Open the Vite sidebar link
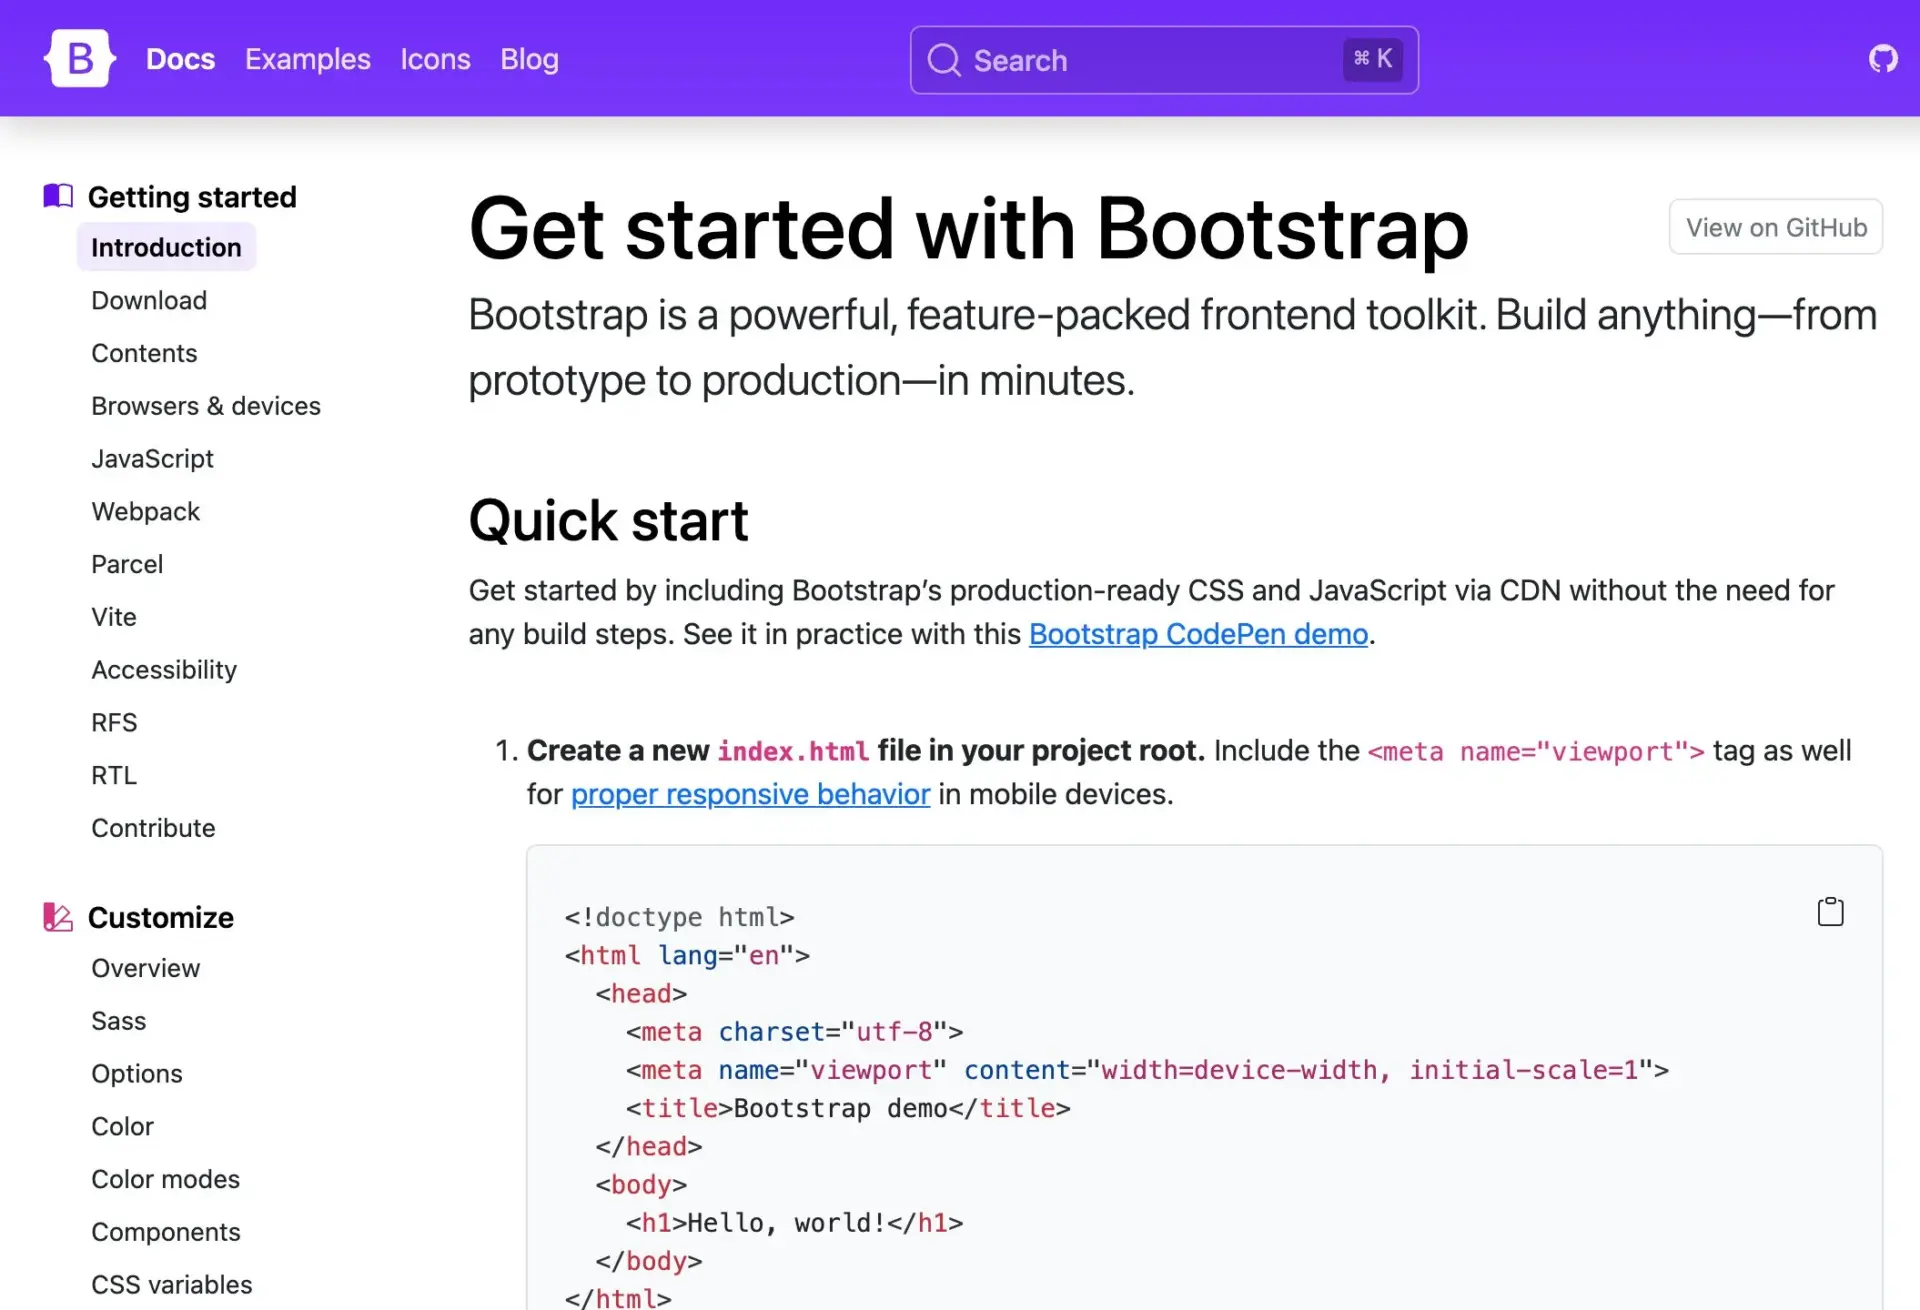 pyautogui.click(x=114, y=617)
